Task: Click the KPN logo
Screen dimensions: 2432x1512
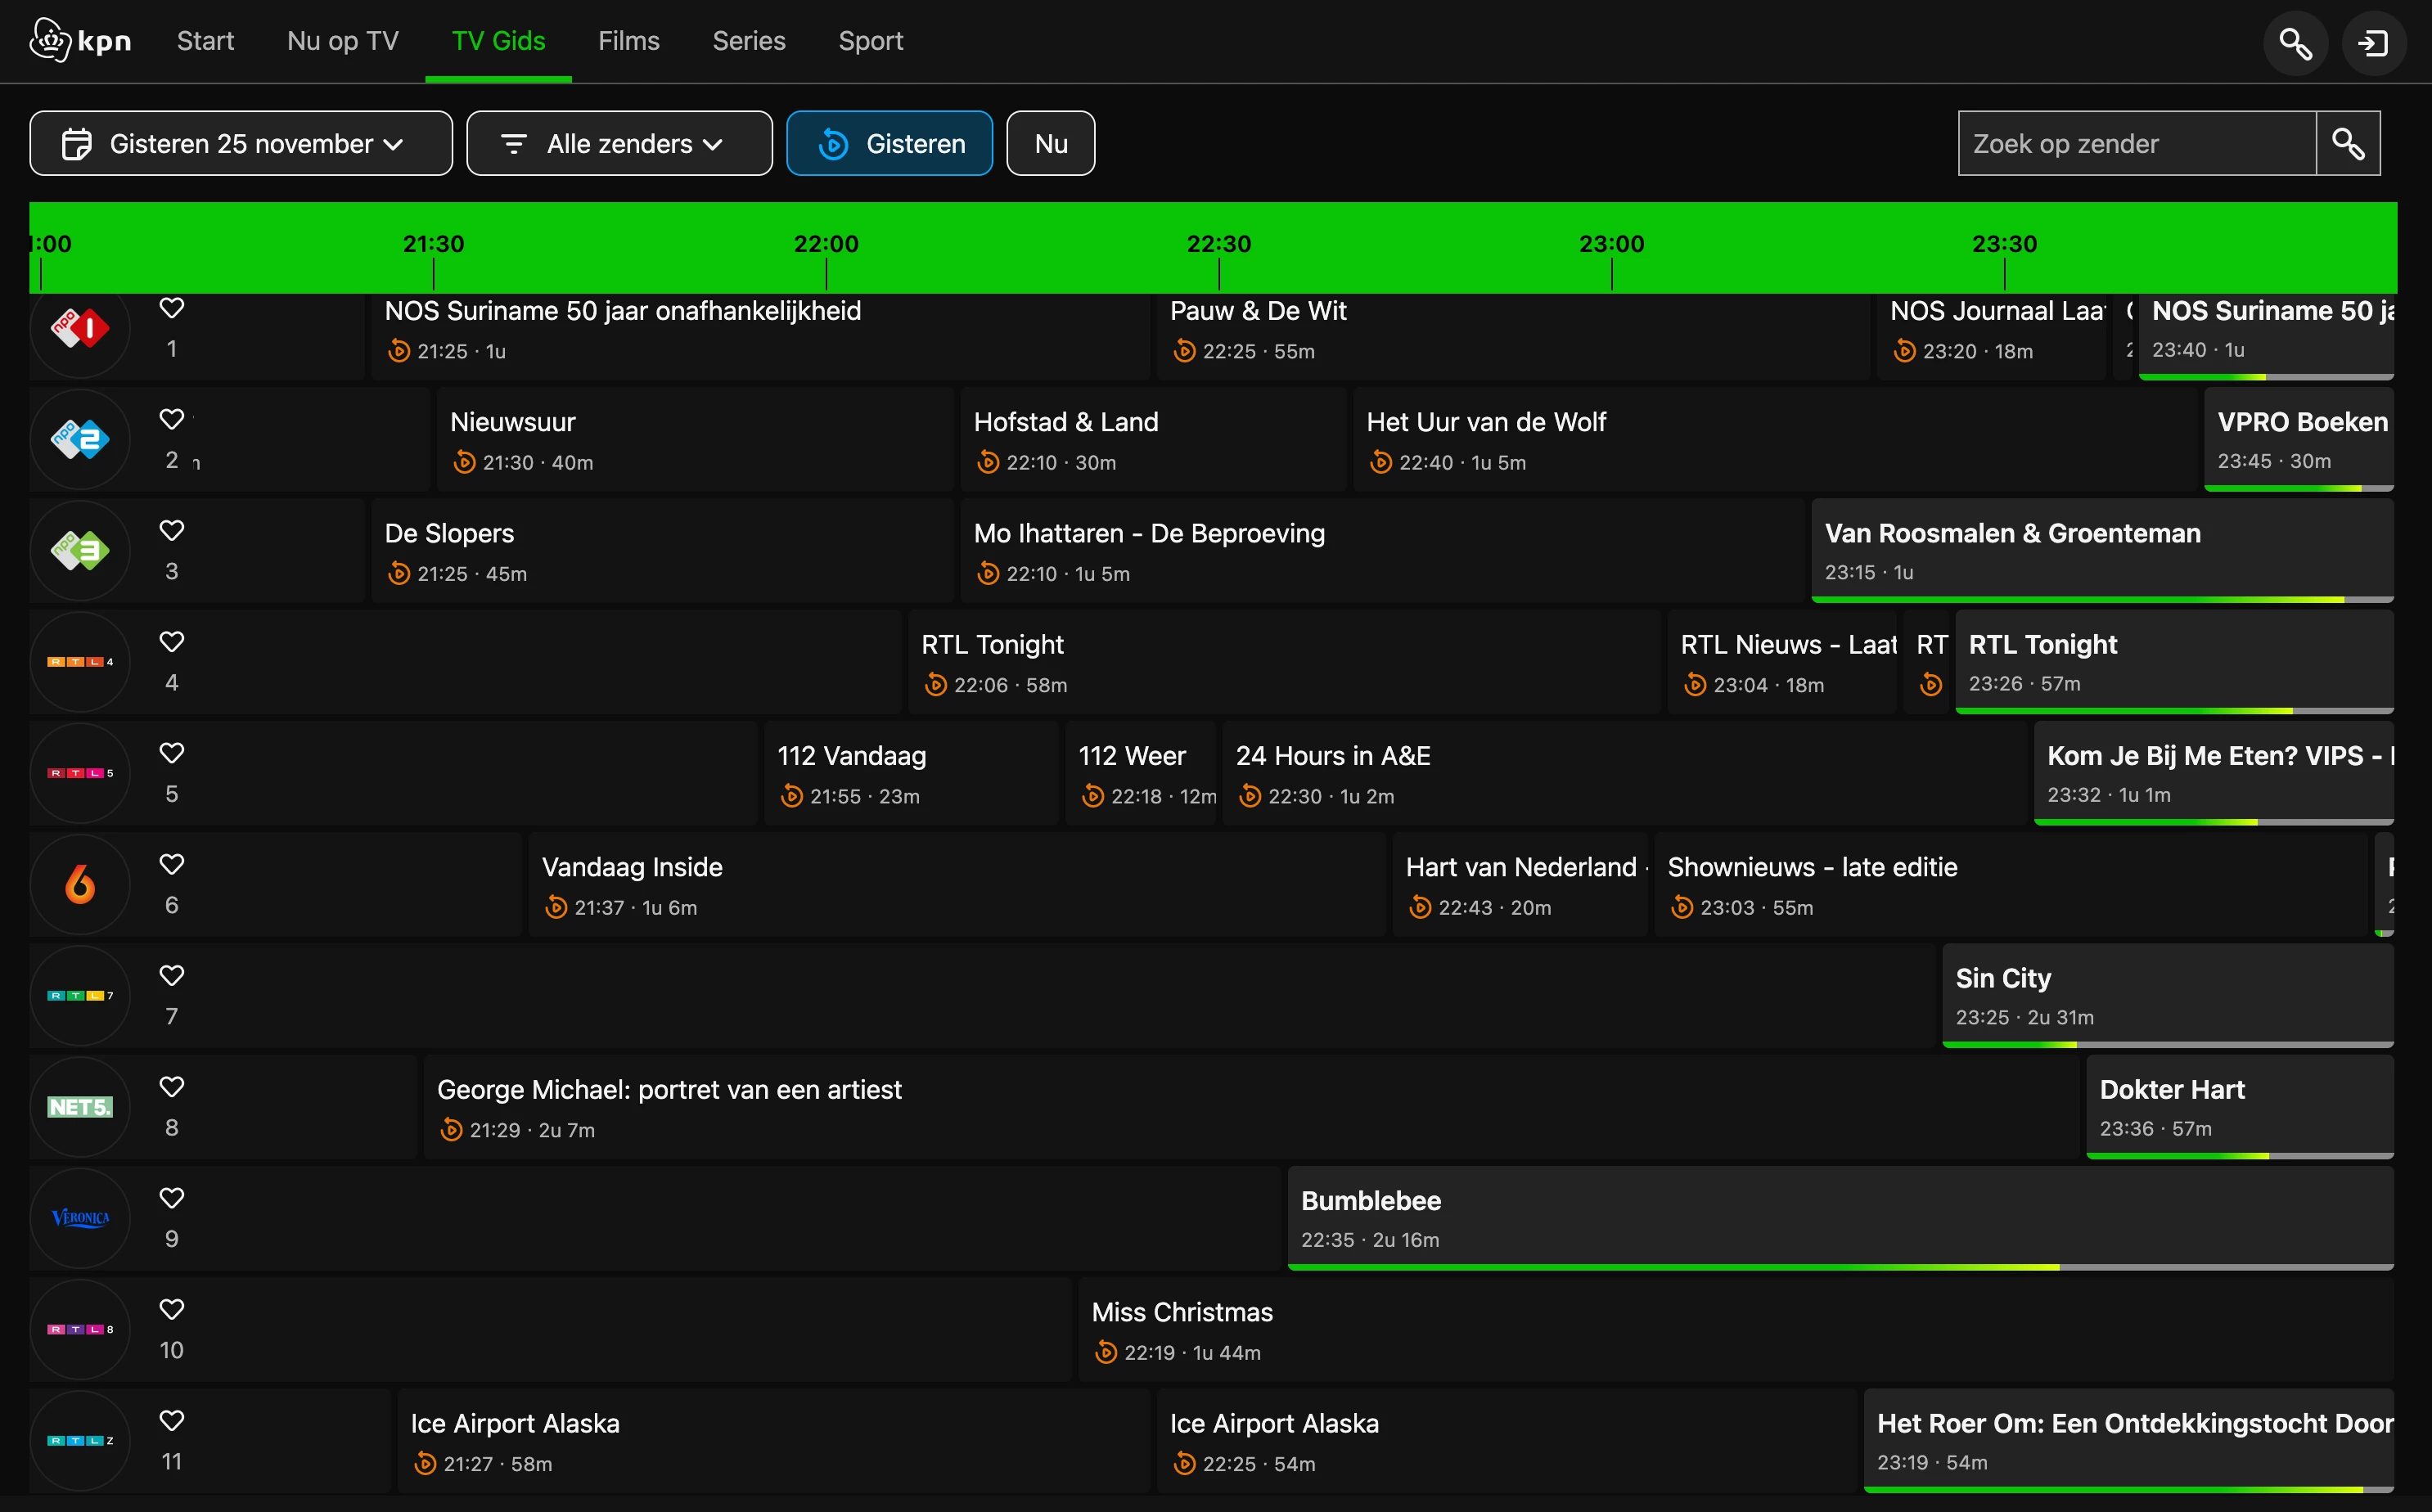Action: pyautogui.click(x=80, y=41)
